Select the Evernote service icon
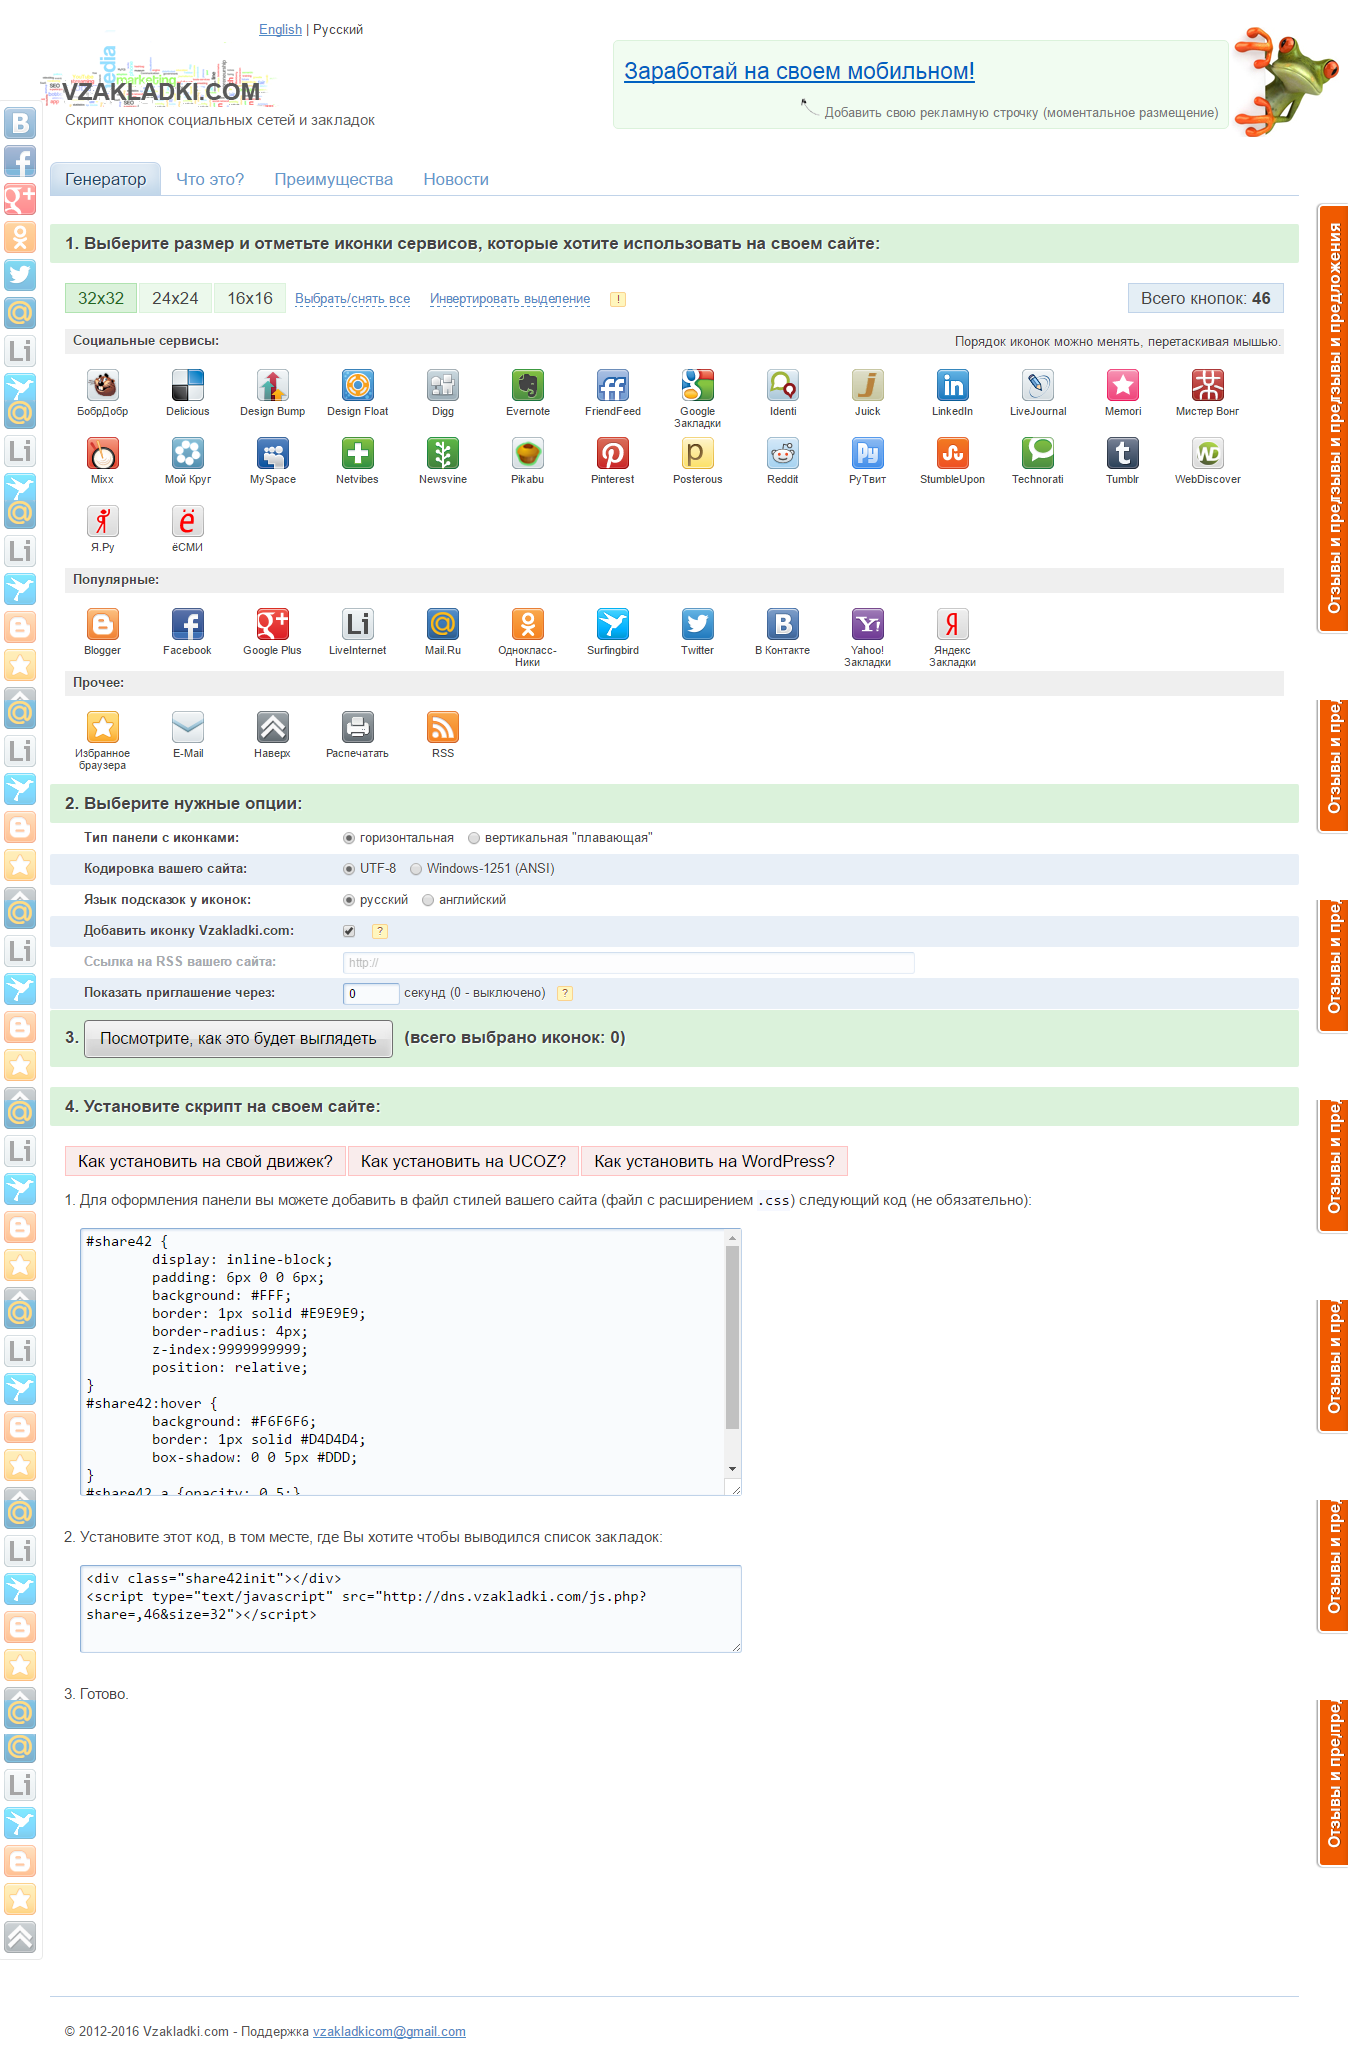 click(527, 386)
